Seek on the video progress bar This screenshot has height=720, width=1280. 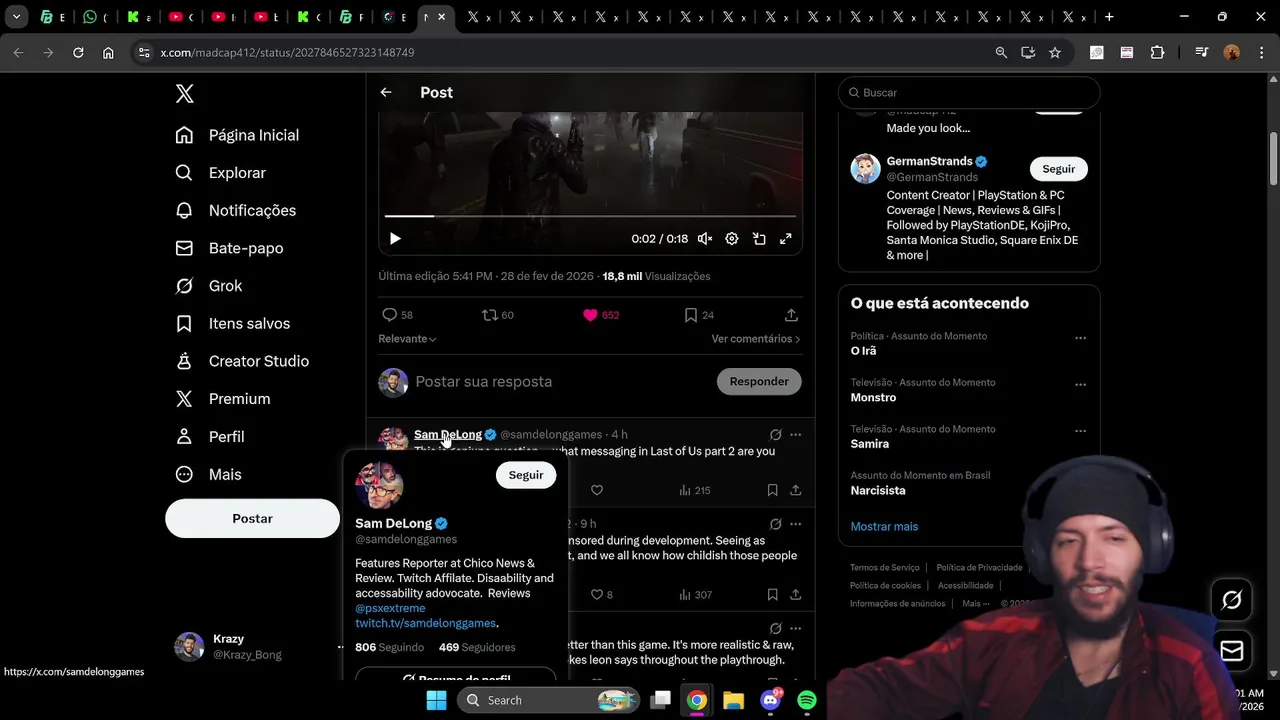click(590, 216)
